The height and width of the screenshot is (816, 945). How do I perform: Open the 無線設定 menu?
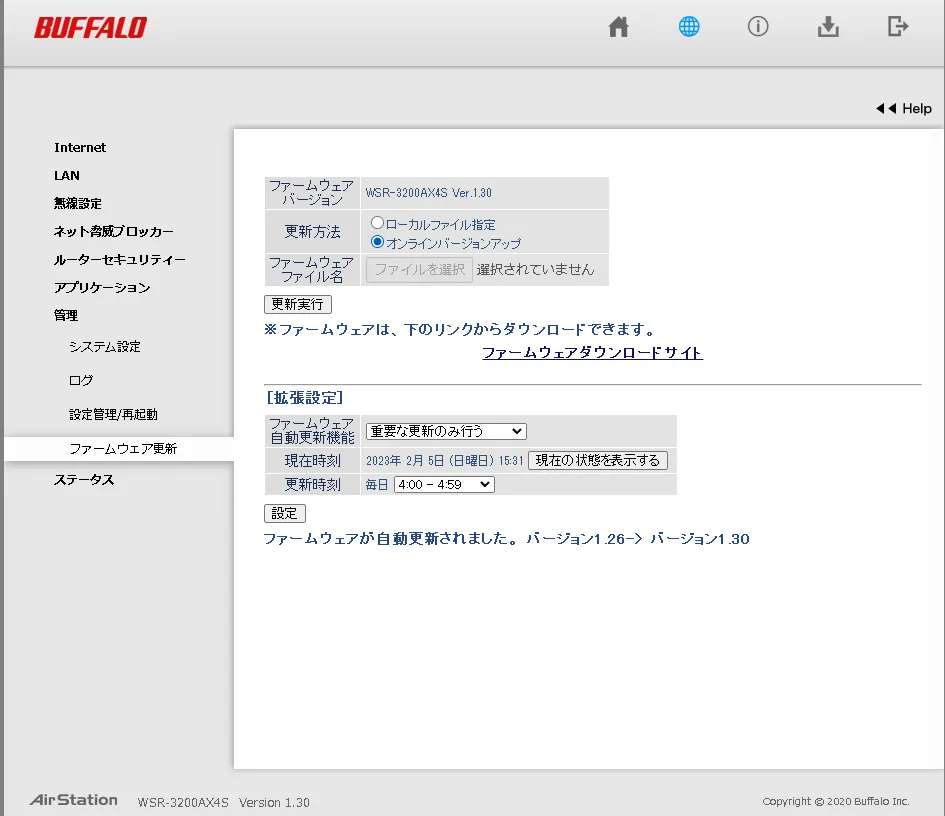pos(78,204)
